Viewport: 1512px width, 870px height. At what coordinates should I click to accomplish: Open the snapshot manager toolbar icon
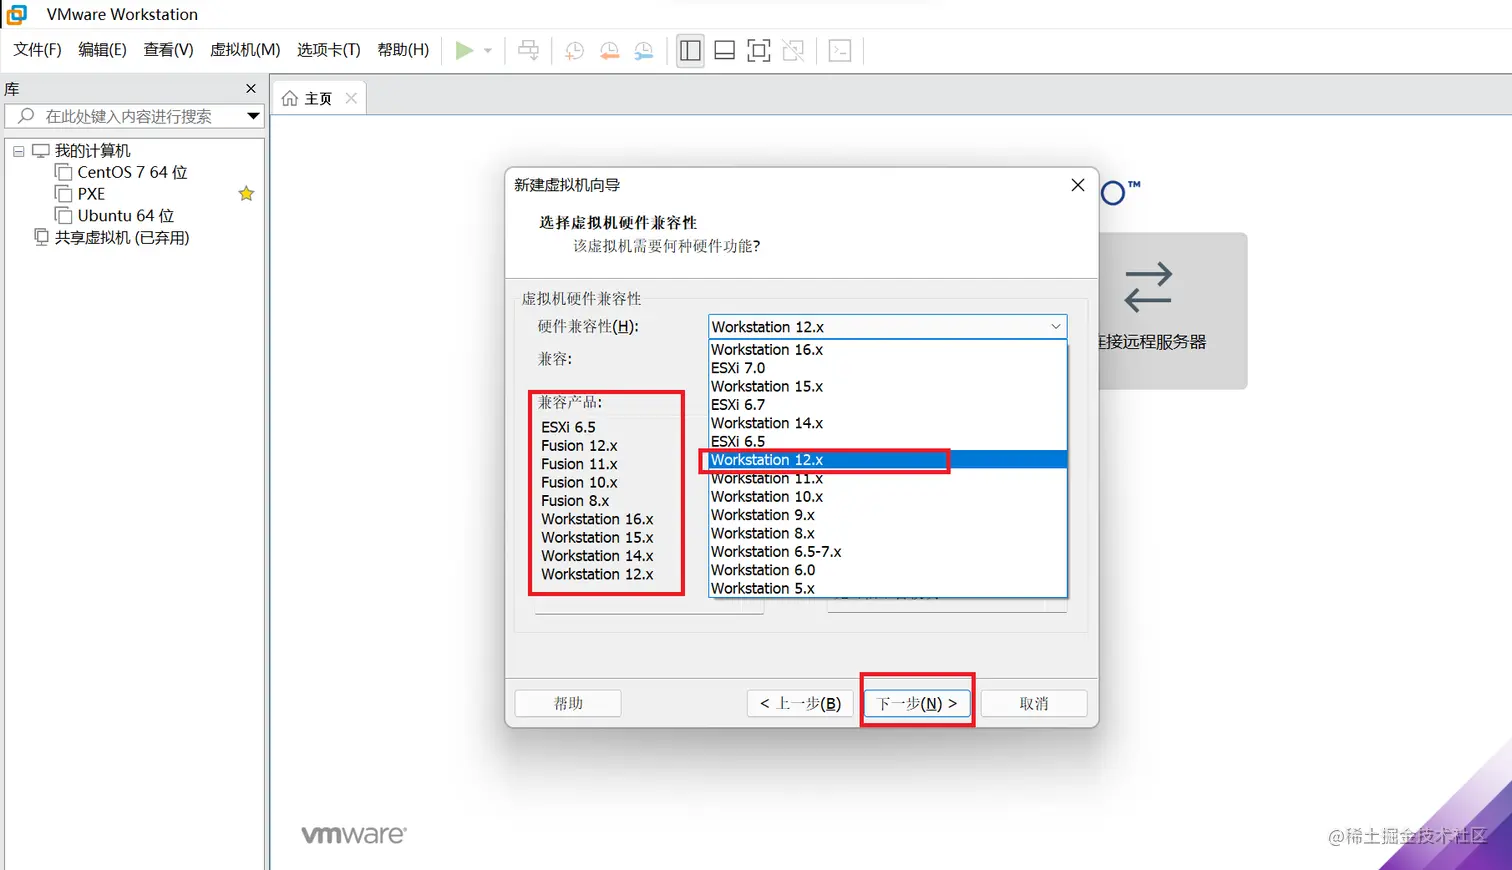click(x=644, y=51)
